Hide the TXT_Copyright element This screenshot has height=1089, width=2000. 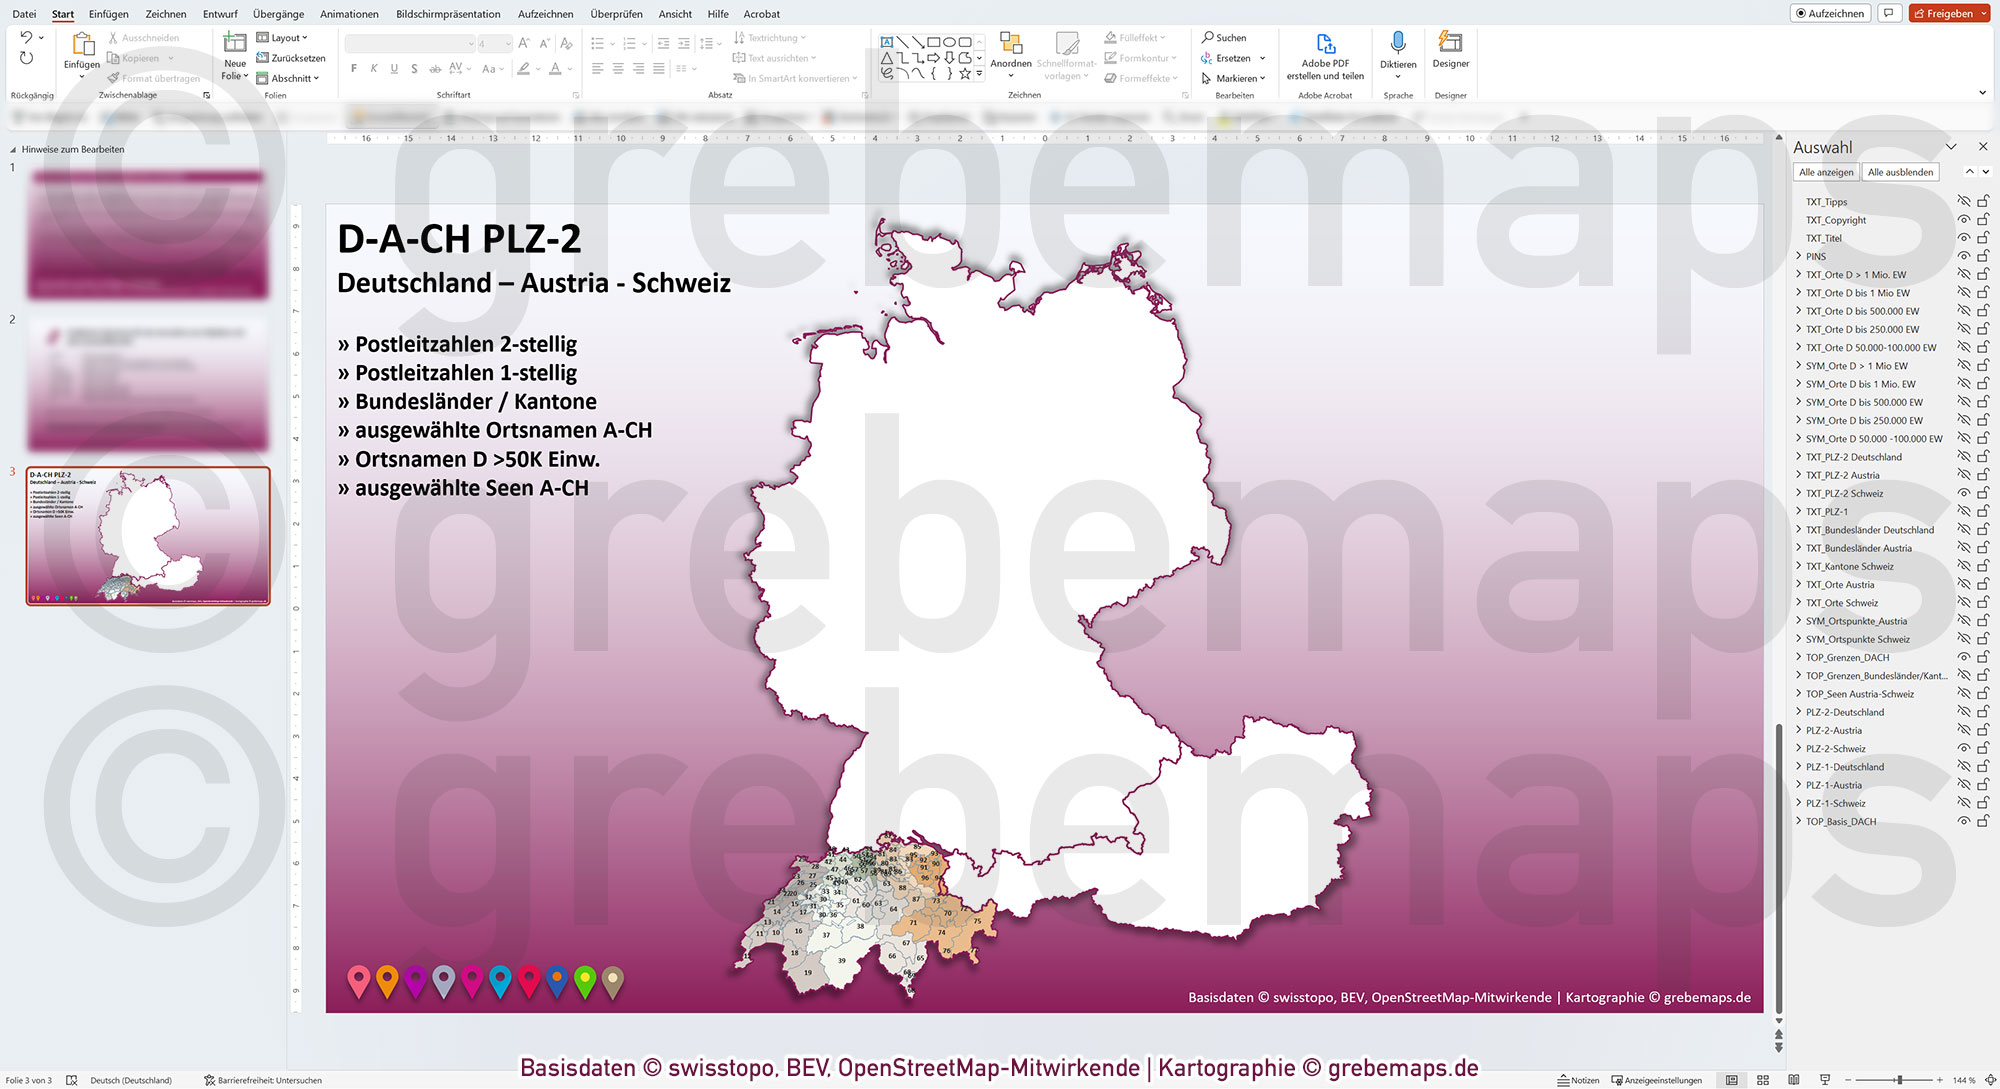tap(1966, 219)
